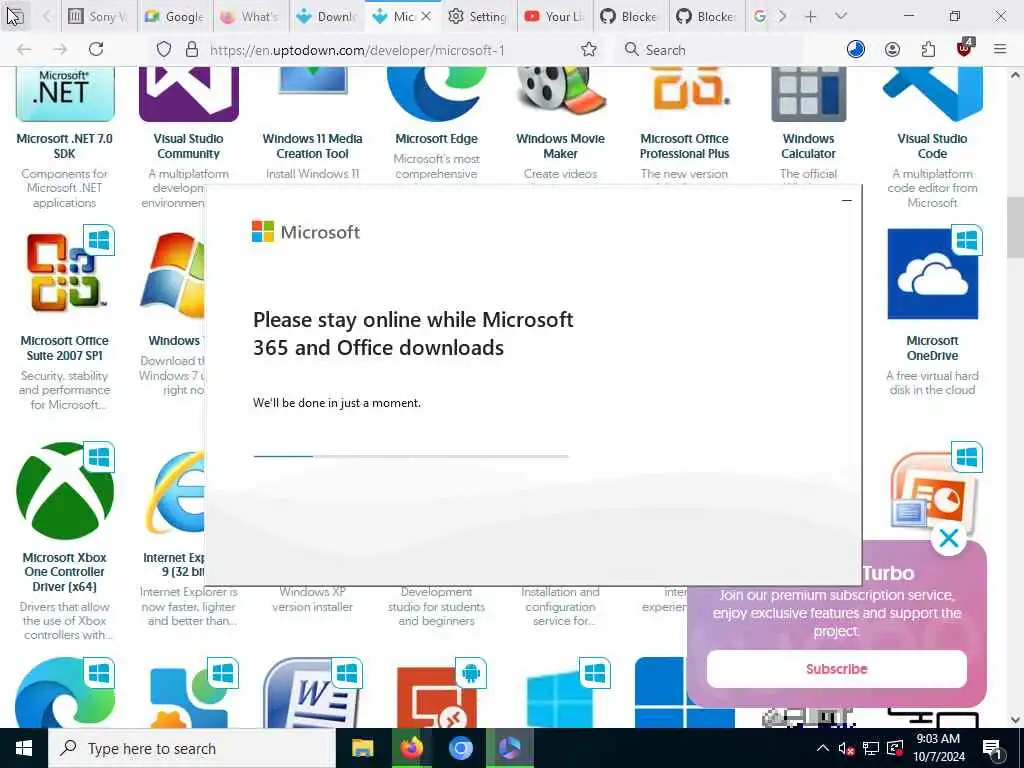Click the Microsoft Word app thumbnail
Viewport: 1024px width, 768px height.
[312, 692]
